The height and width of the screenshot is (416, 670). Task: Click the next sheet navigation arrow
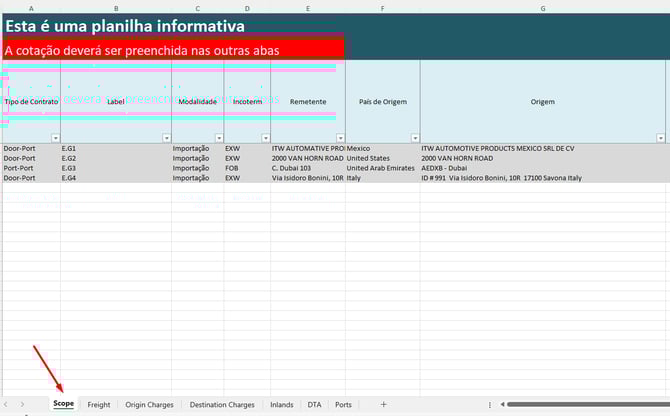coord(23,405)
